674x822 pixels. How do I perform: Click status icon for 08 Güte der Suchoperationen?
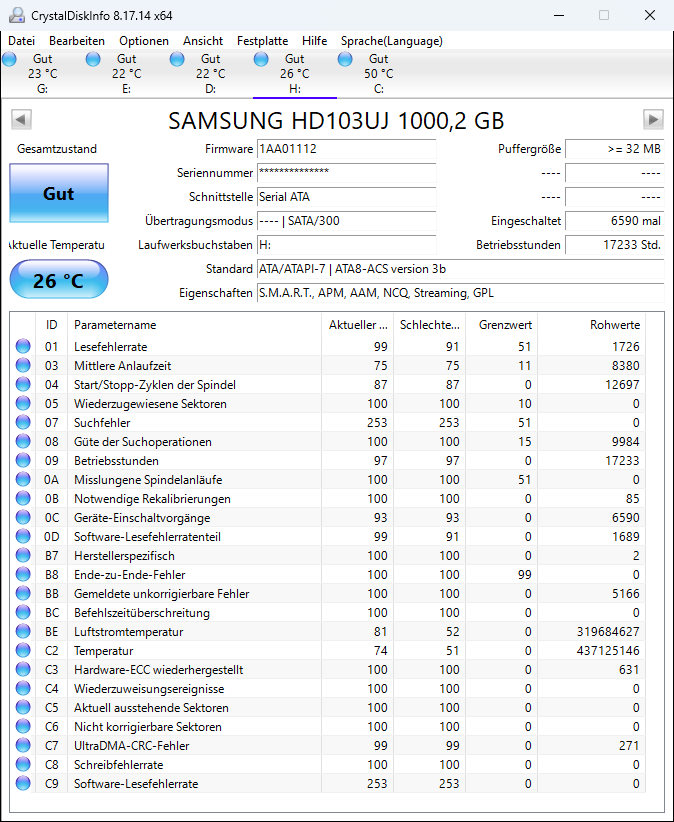[23, 441]
